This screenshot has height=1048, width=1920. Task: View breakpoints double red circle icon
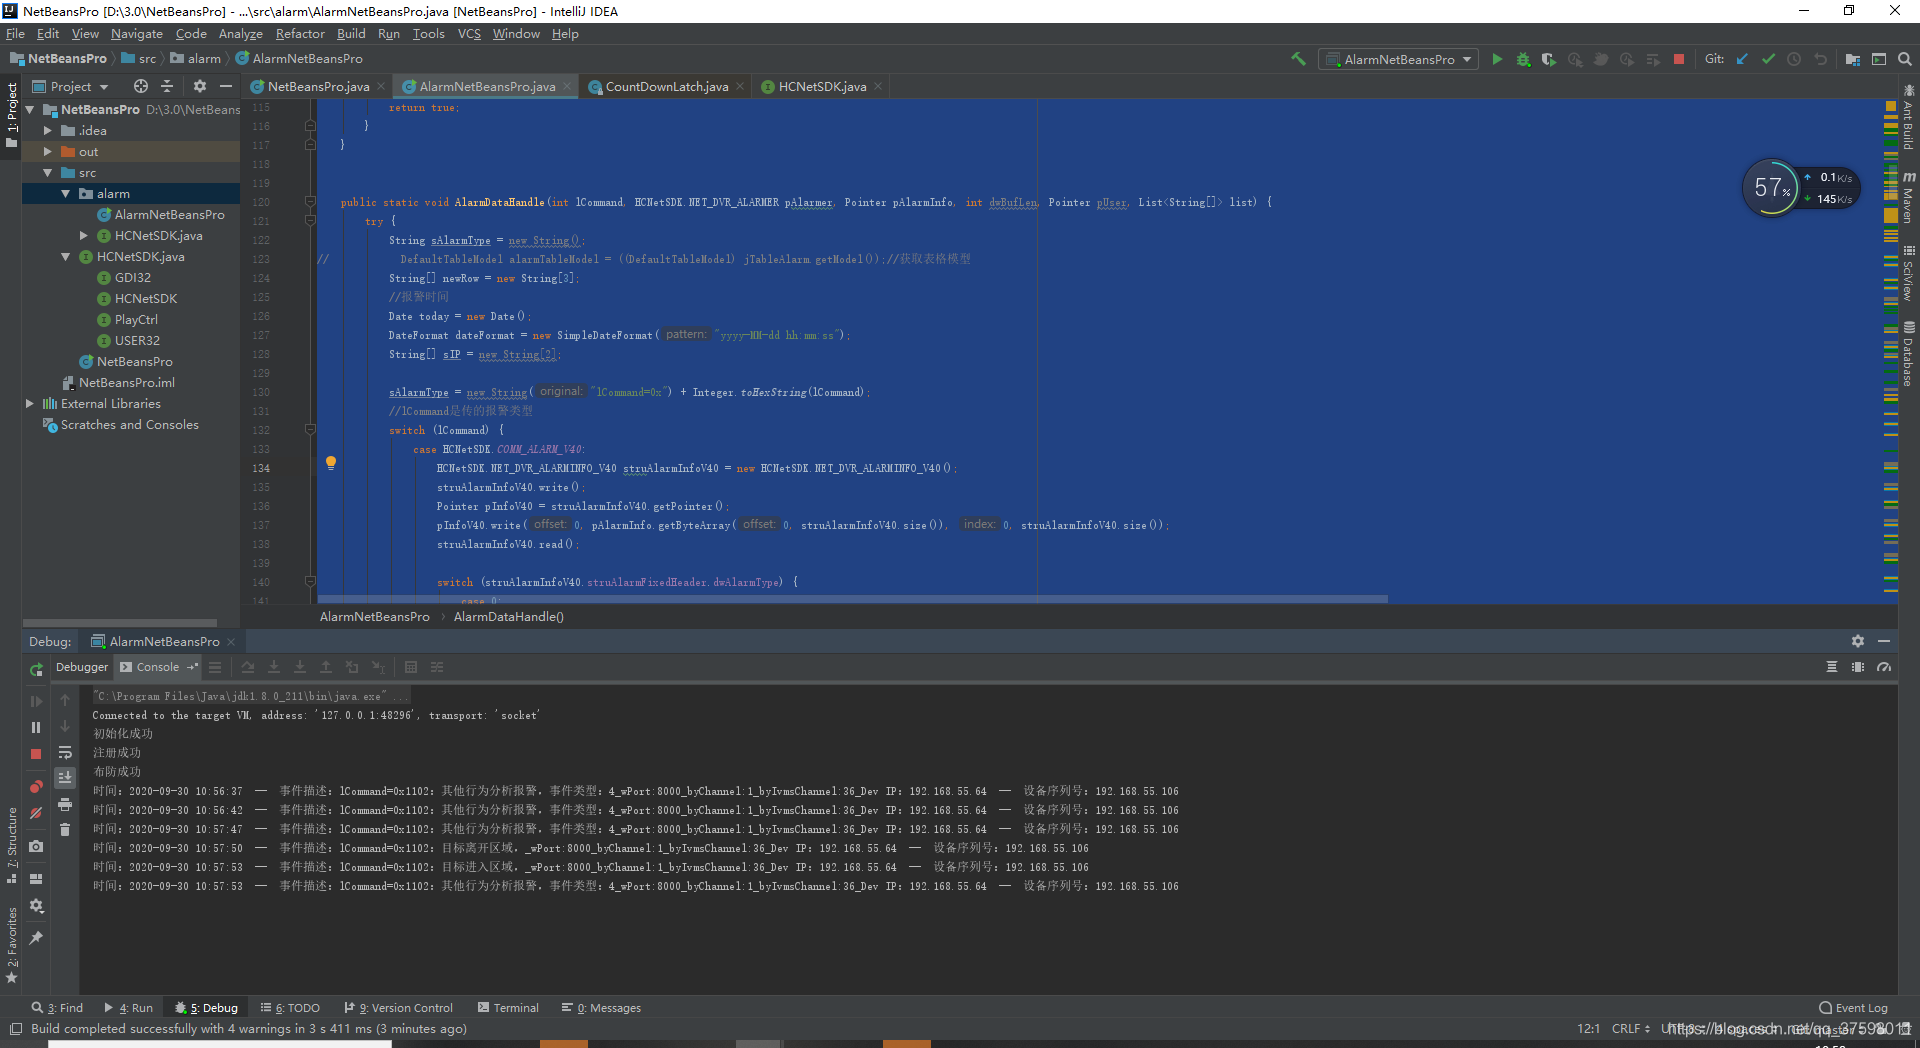click(x=36, y=787)
